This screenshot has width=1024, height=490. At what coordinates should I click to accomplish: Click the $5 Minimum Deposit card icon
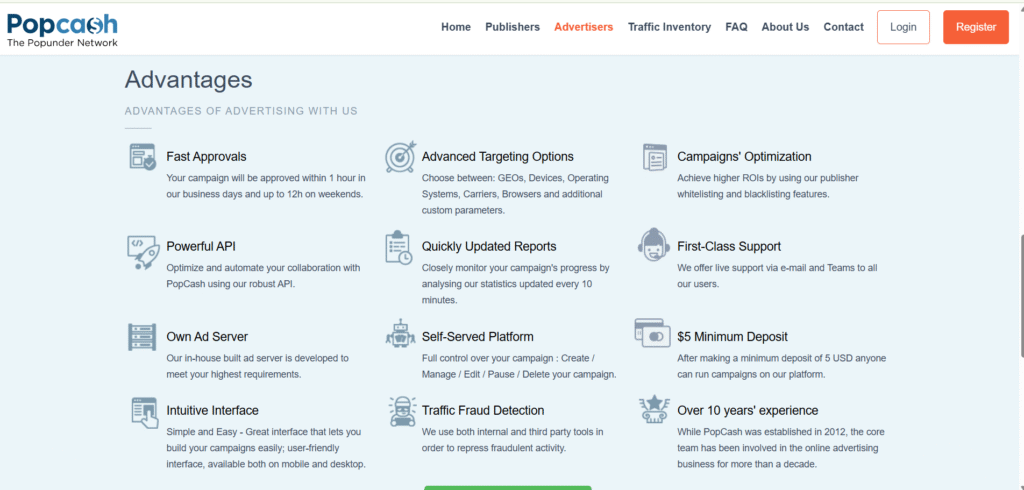(x=652, y=334)
